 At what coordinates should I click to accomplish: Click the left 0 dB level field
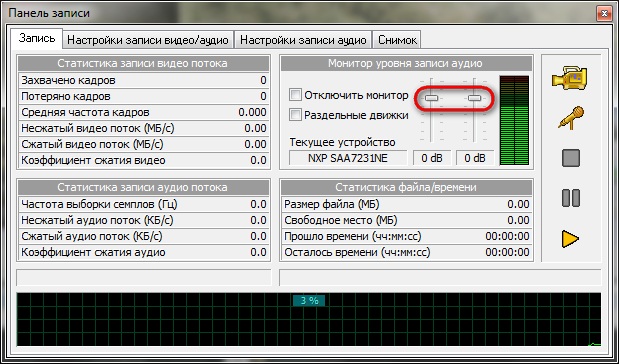pos(432,158)
